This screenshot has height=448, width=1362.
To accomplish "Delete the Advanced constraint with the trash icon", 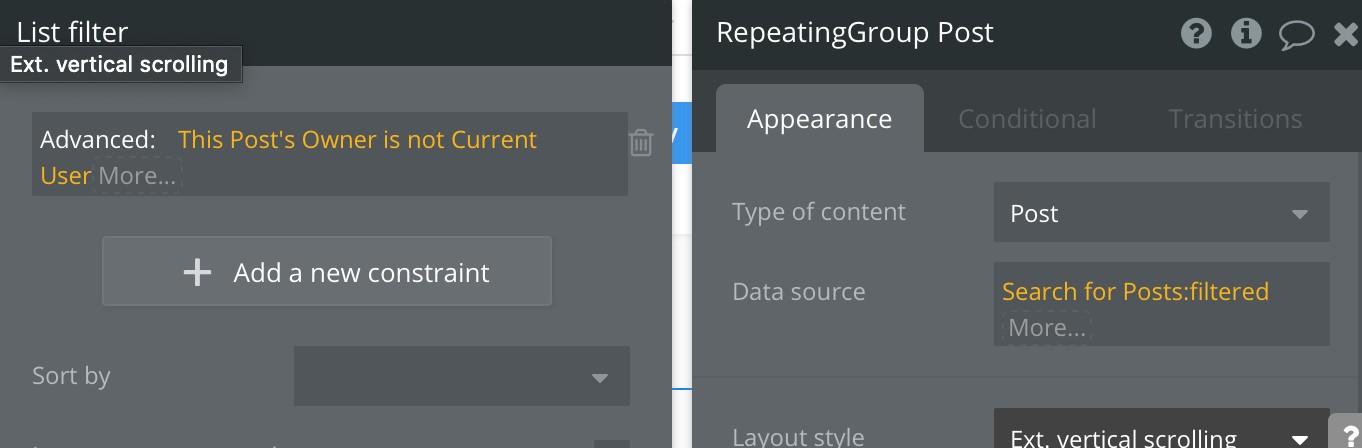I will 641,142.
